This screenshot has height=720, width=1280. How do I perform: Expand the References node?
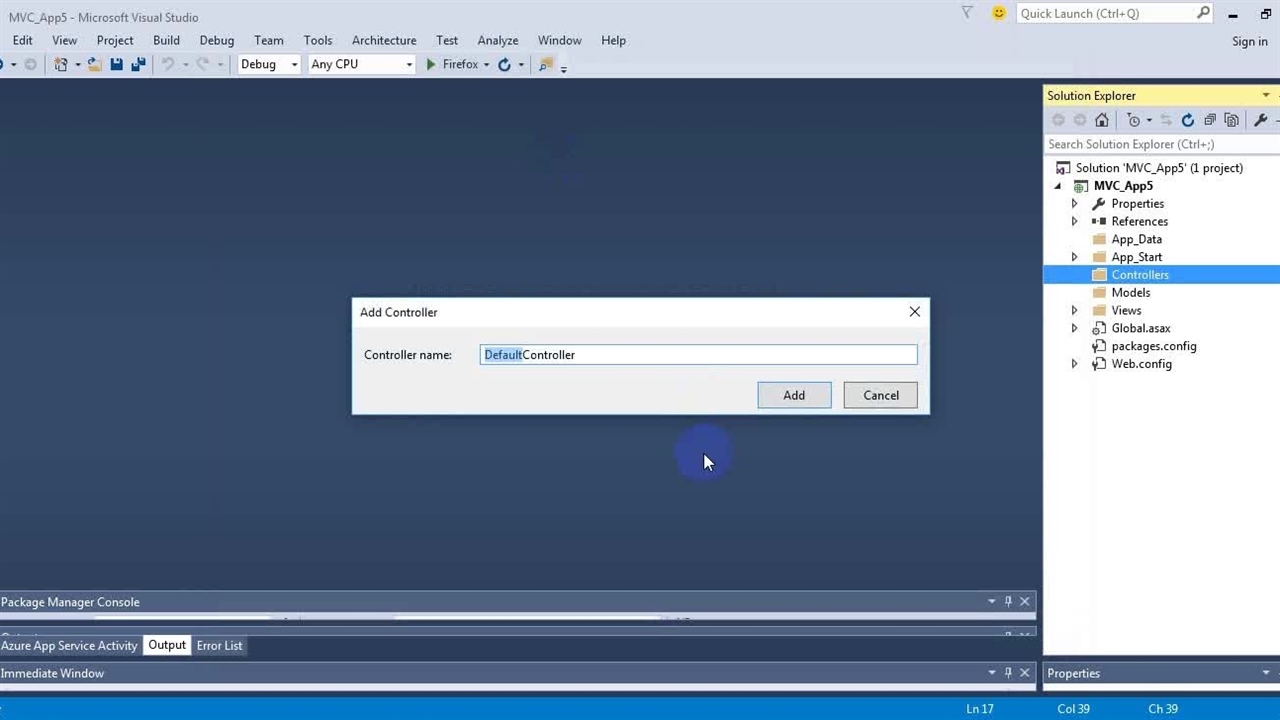1074,221
